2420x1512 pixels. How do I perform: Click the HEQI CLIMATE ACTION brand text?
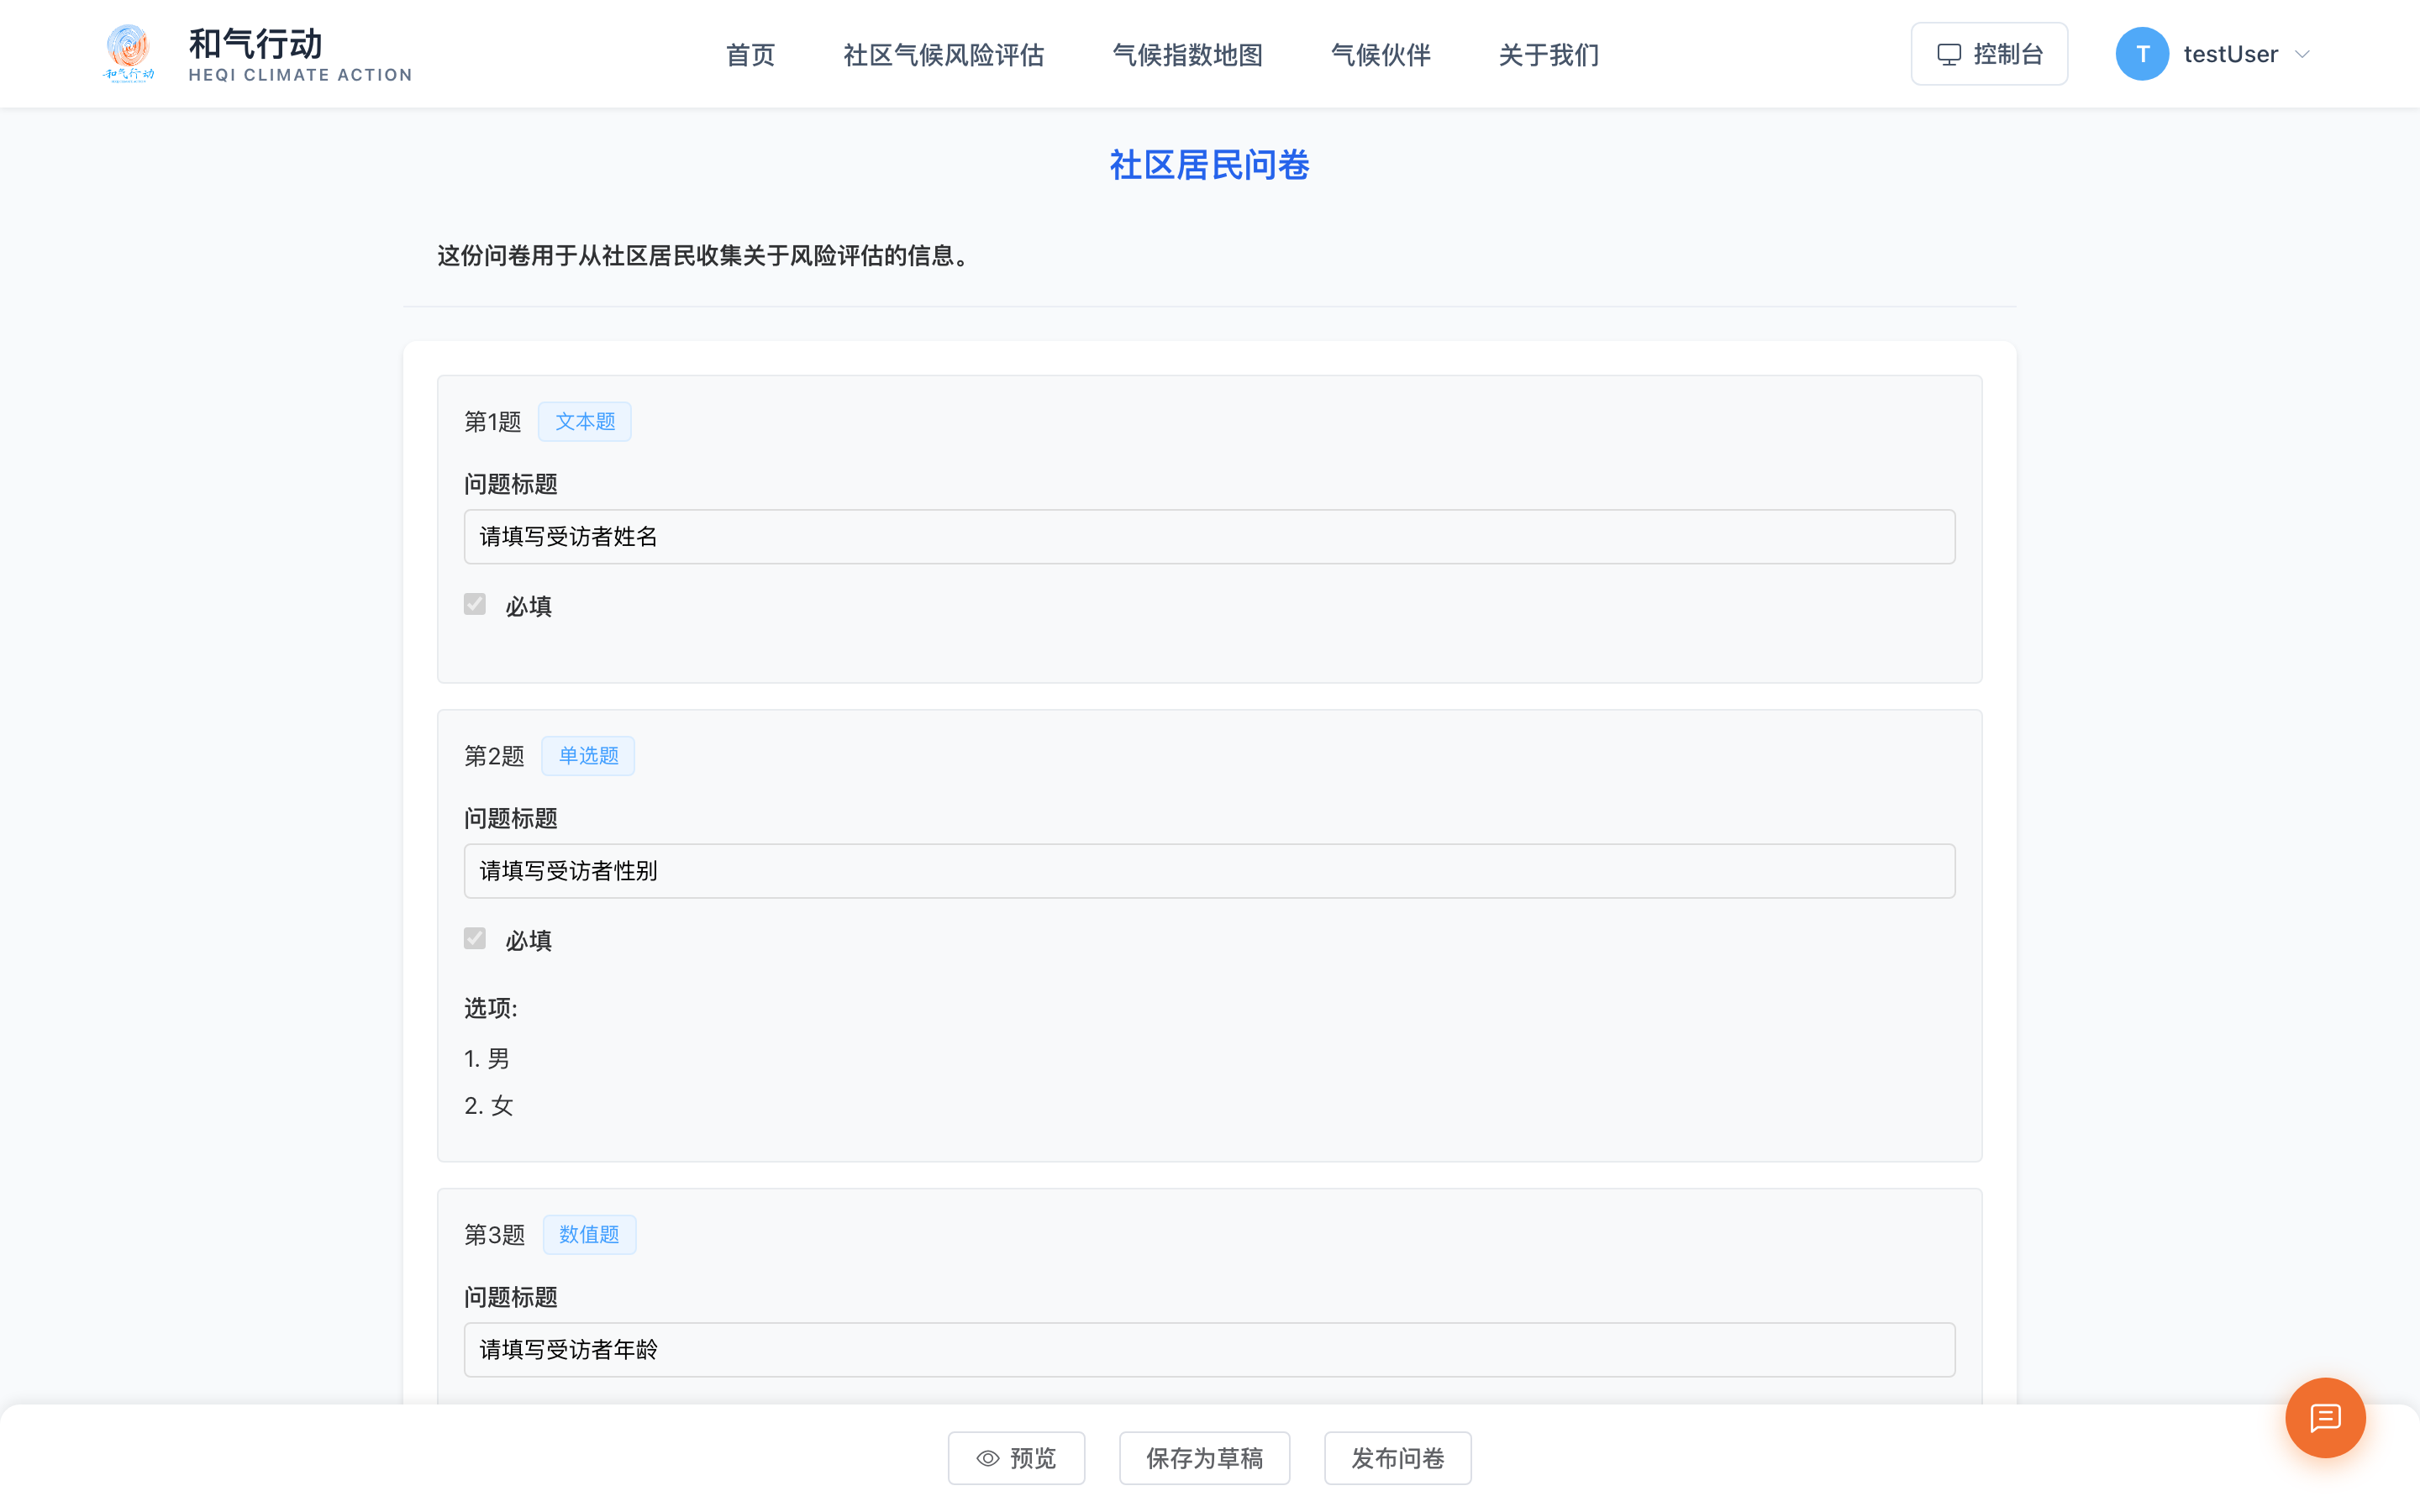(300, 75)
